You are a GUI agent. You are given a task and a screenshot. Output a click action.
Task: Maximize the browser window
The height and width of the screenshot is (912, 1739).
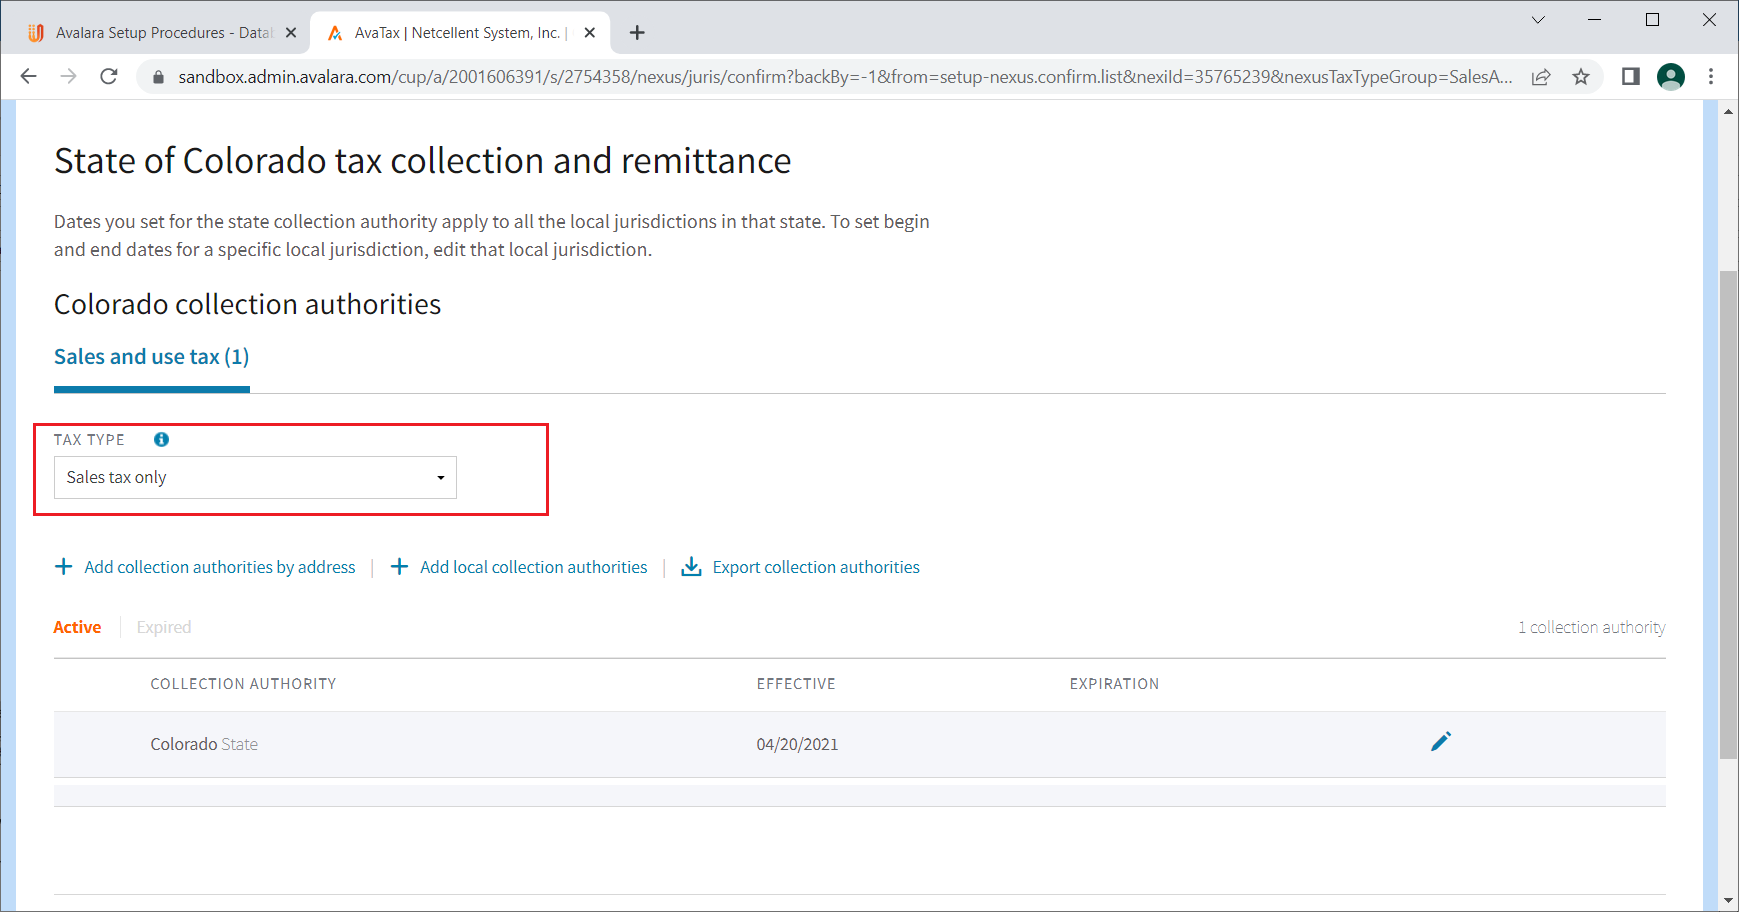tap(1652, 20)
